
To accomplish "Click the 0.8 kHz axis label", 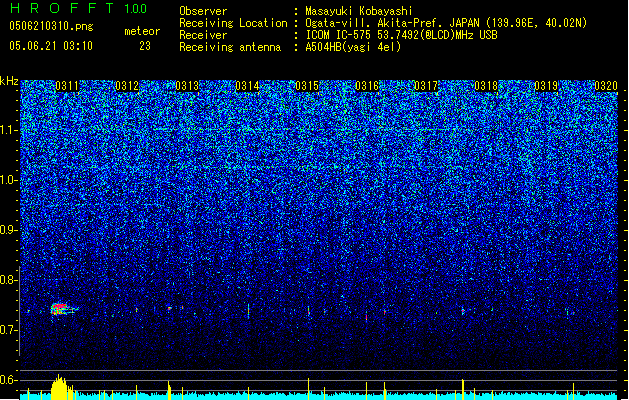I will [x=9, y=280].
